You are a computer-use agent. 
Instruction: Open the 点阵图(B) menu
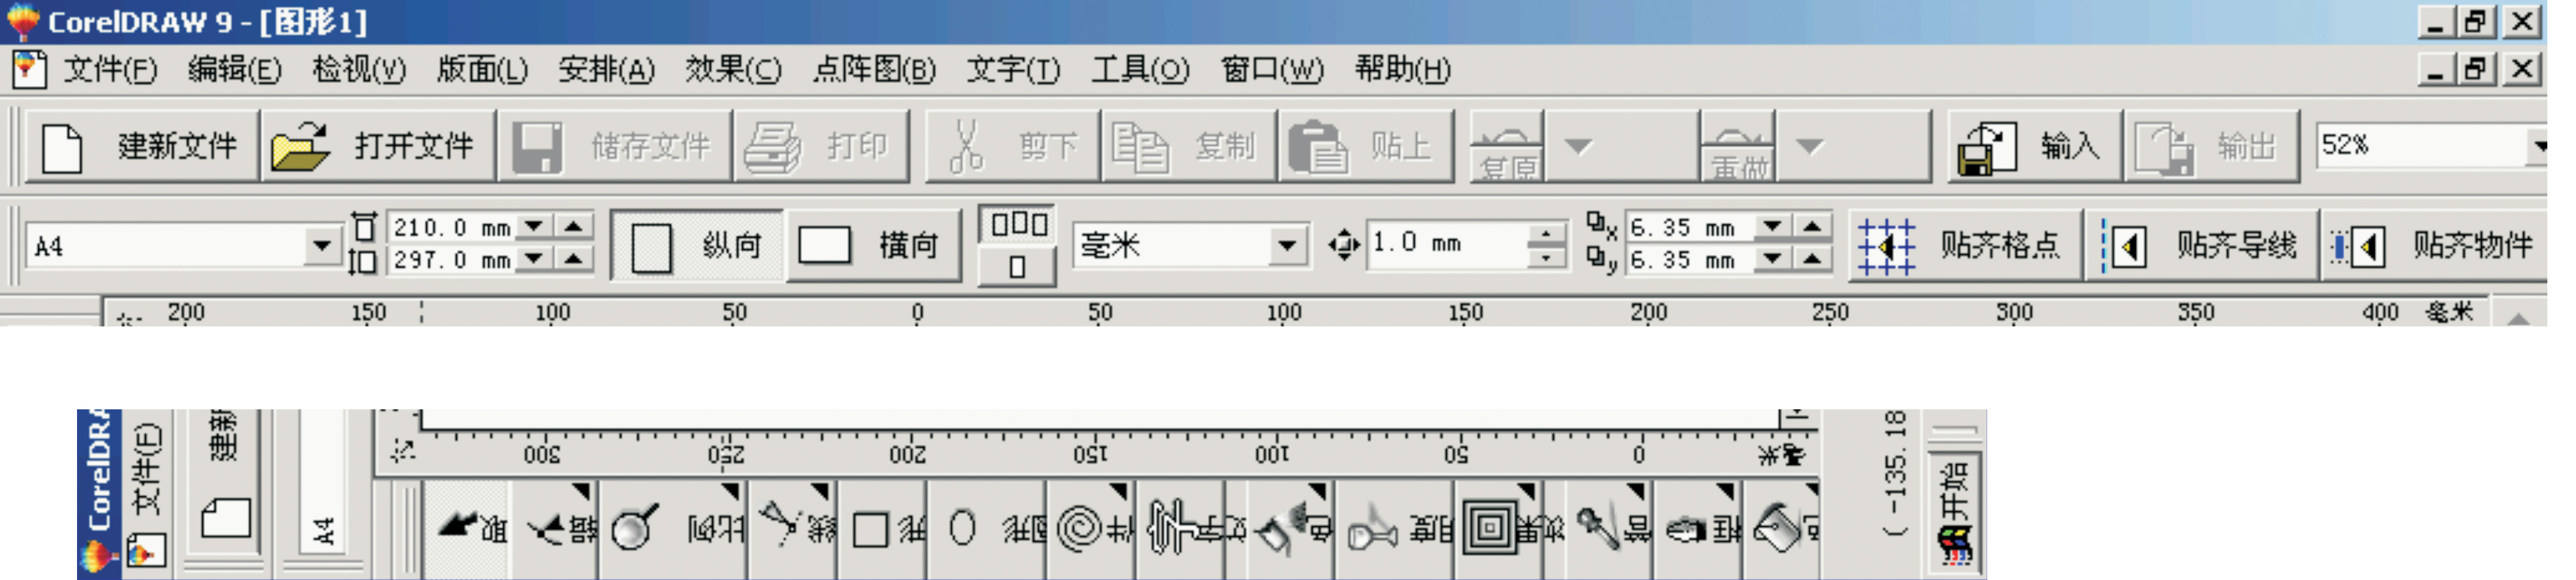pos(874,70)
